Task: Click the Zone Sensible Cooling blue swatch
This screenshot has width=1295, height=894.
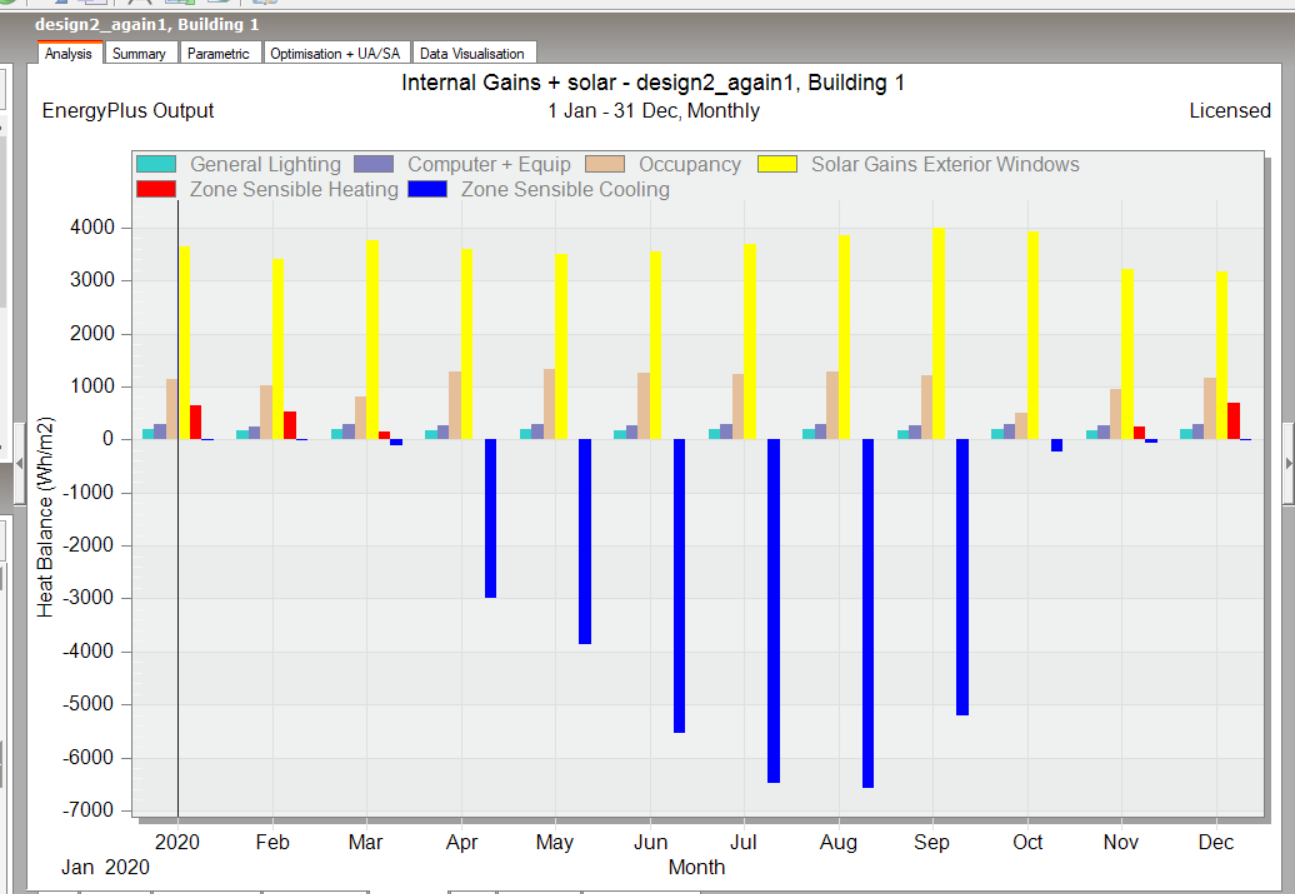Action: (427, 189)
